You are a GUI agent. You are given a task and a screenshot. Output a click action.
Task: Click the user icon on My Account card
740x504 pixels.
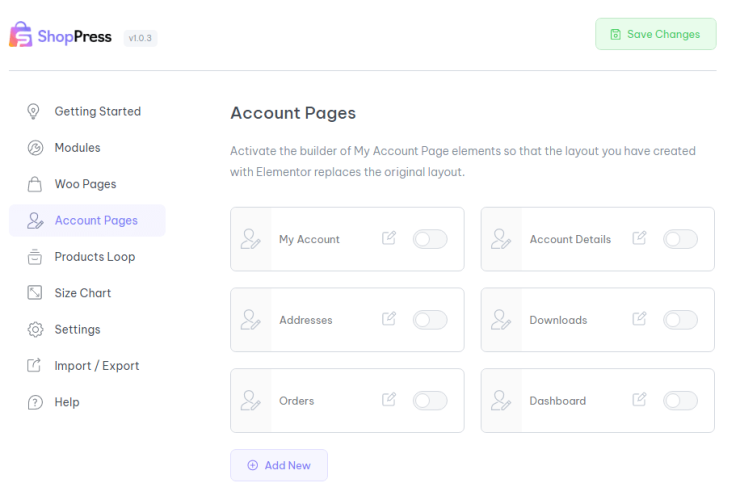tap(250, 239)
